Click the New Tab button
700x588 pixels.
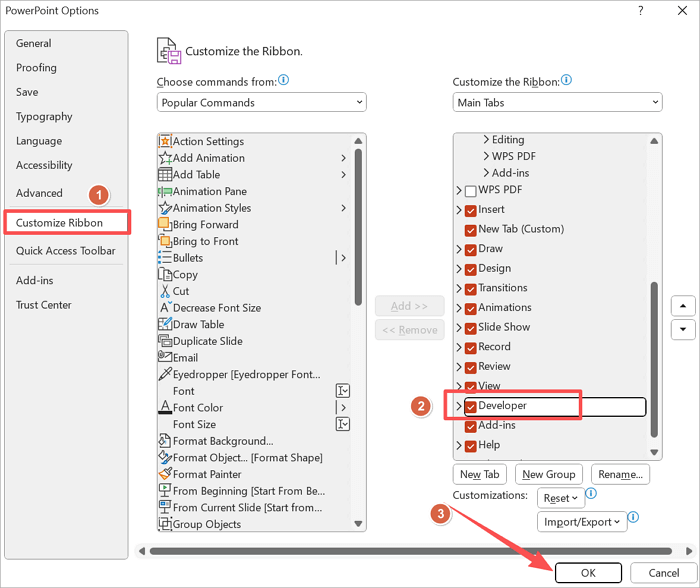point(479,474)
